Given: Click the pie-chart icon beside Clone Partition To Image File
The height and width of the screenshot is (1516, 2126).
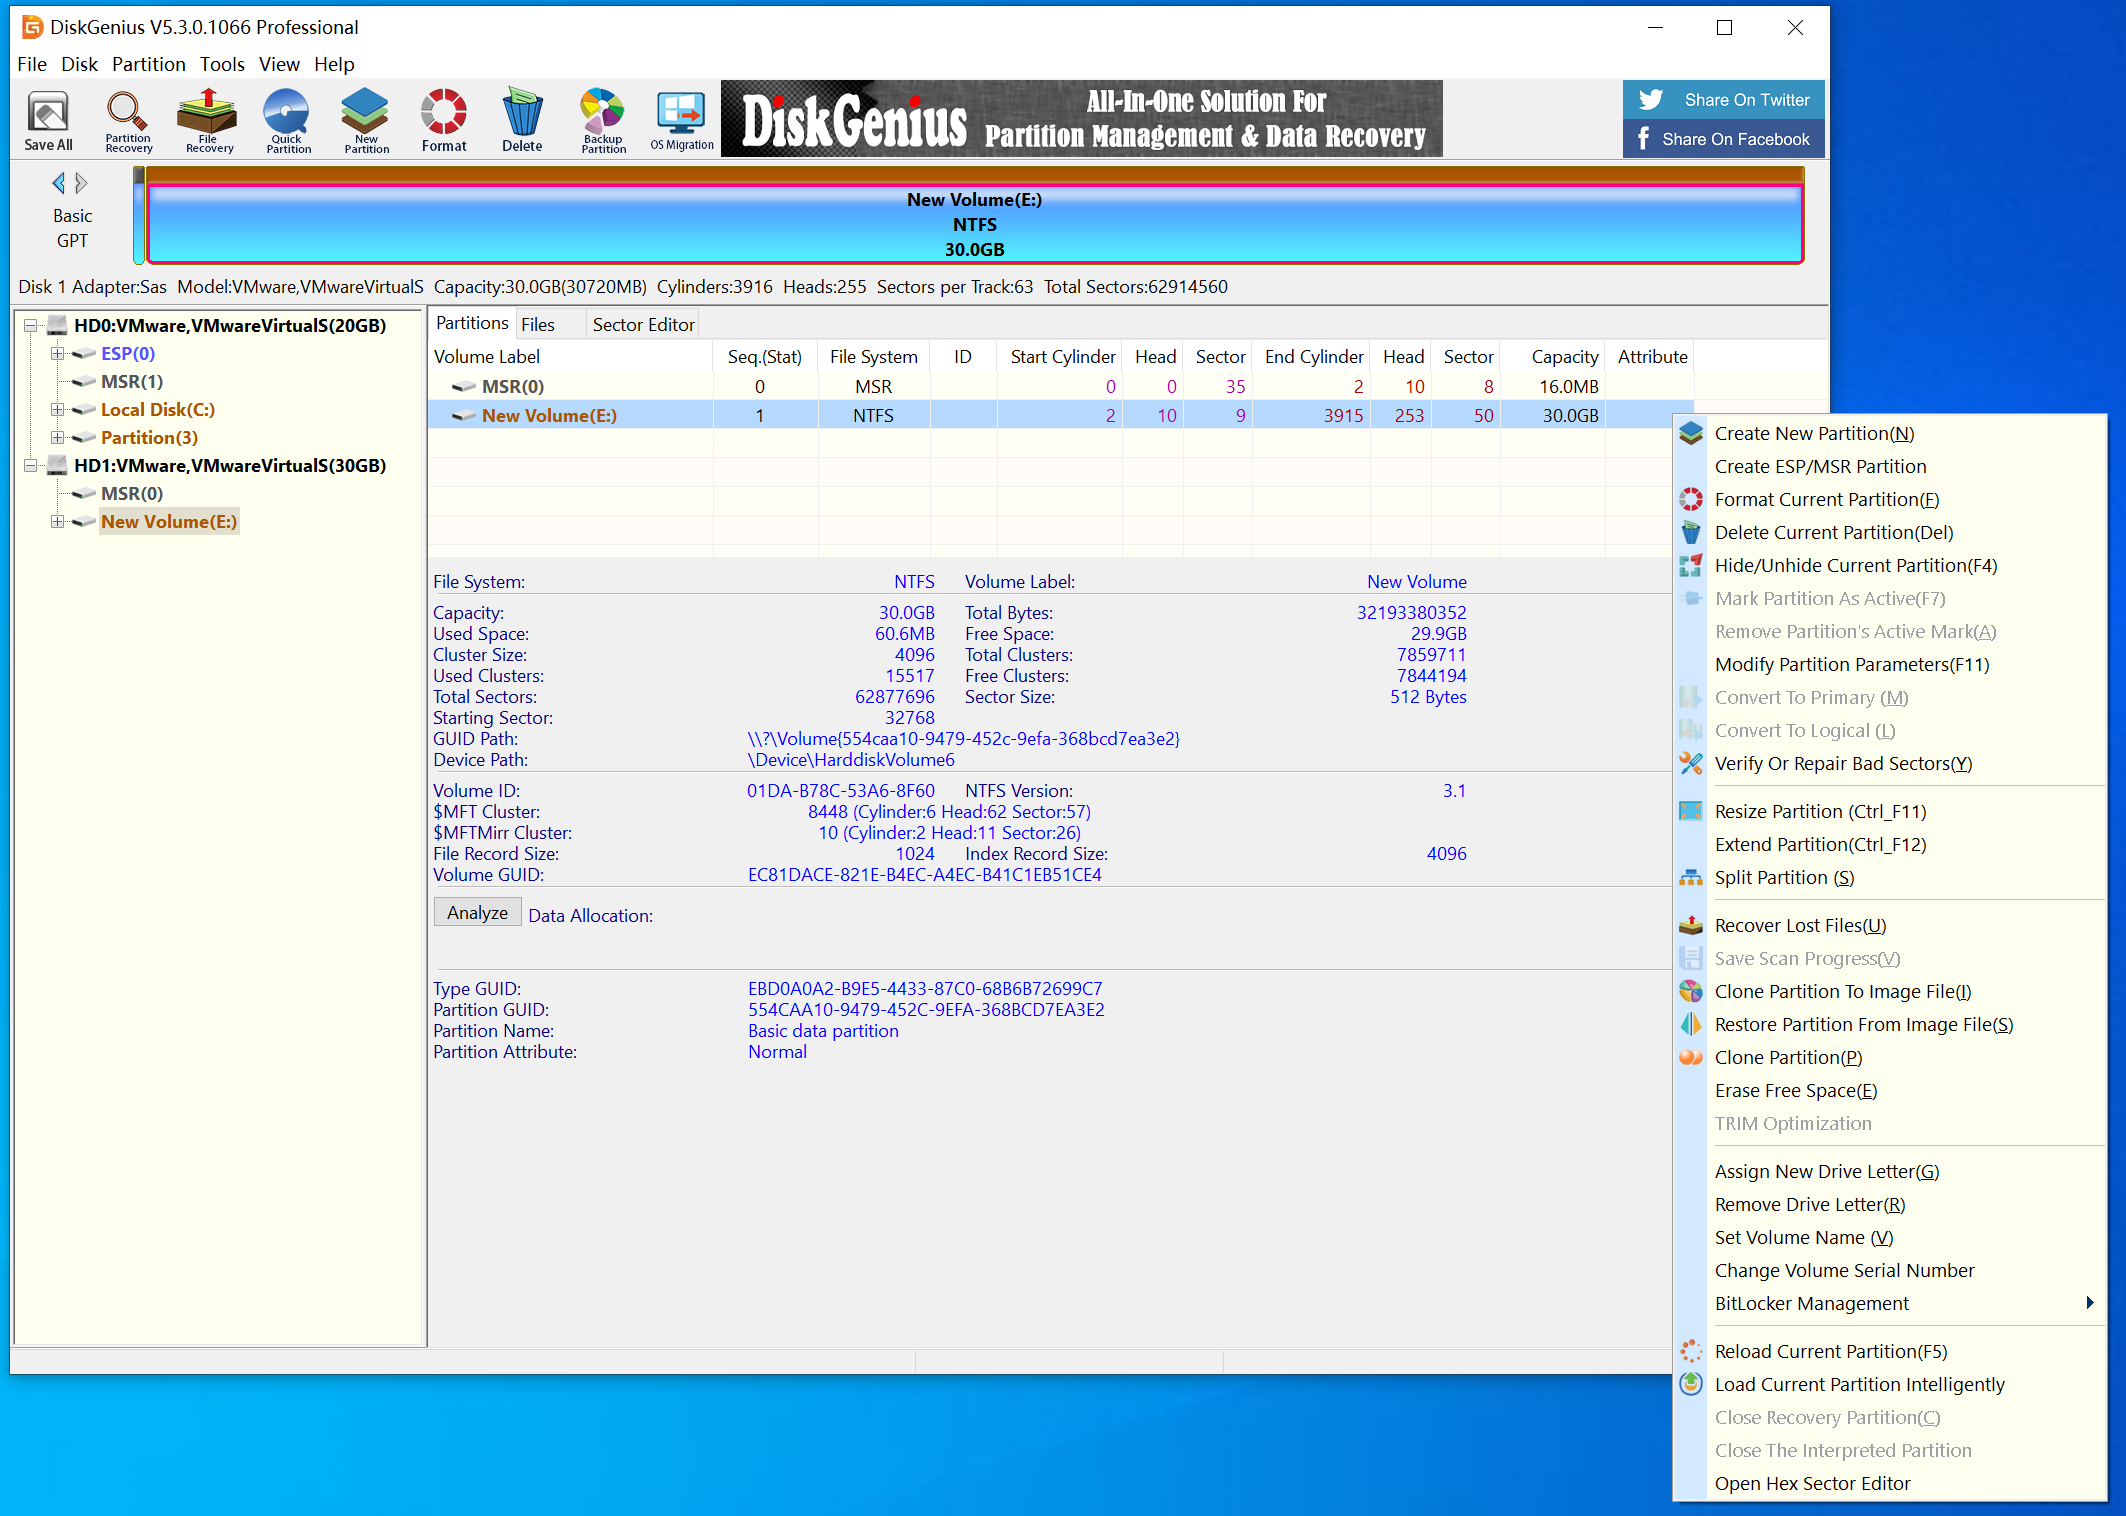Looking at the screenshot, I should tap(1691, 991).
